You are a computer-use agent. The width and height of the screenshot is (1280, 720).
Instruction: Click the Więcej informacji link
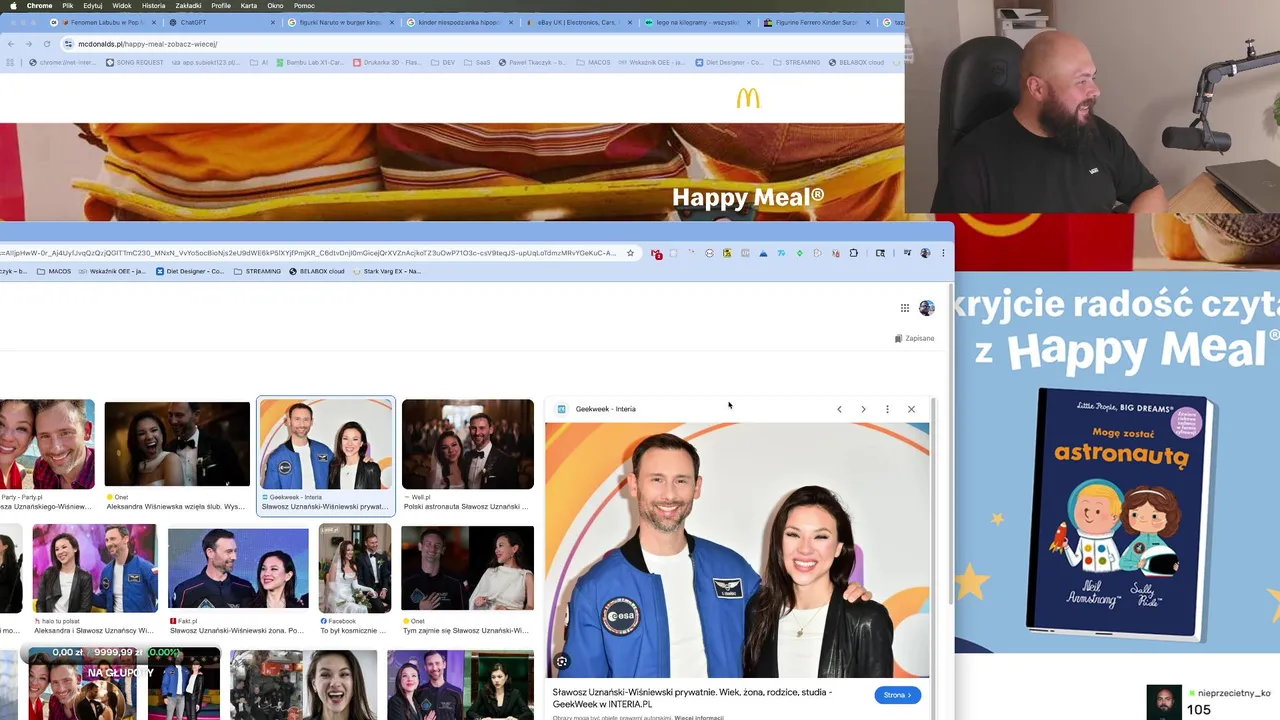[698, 717]
